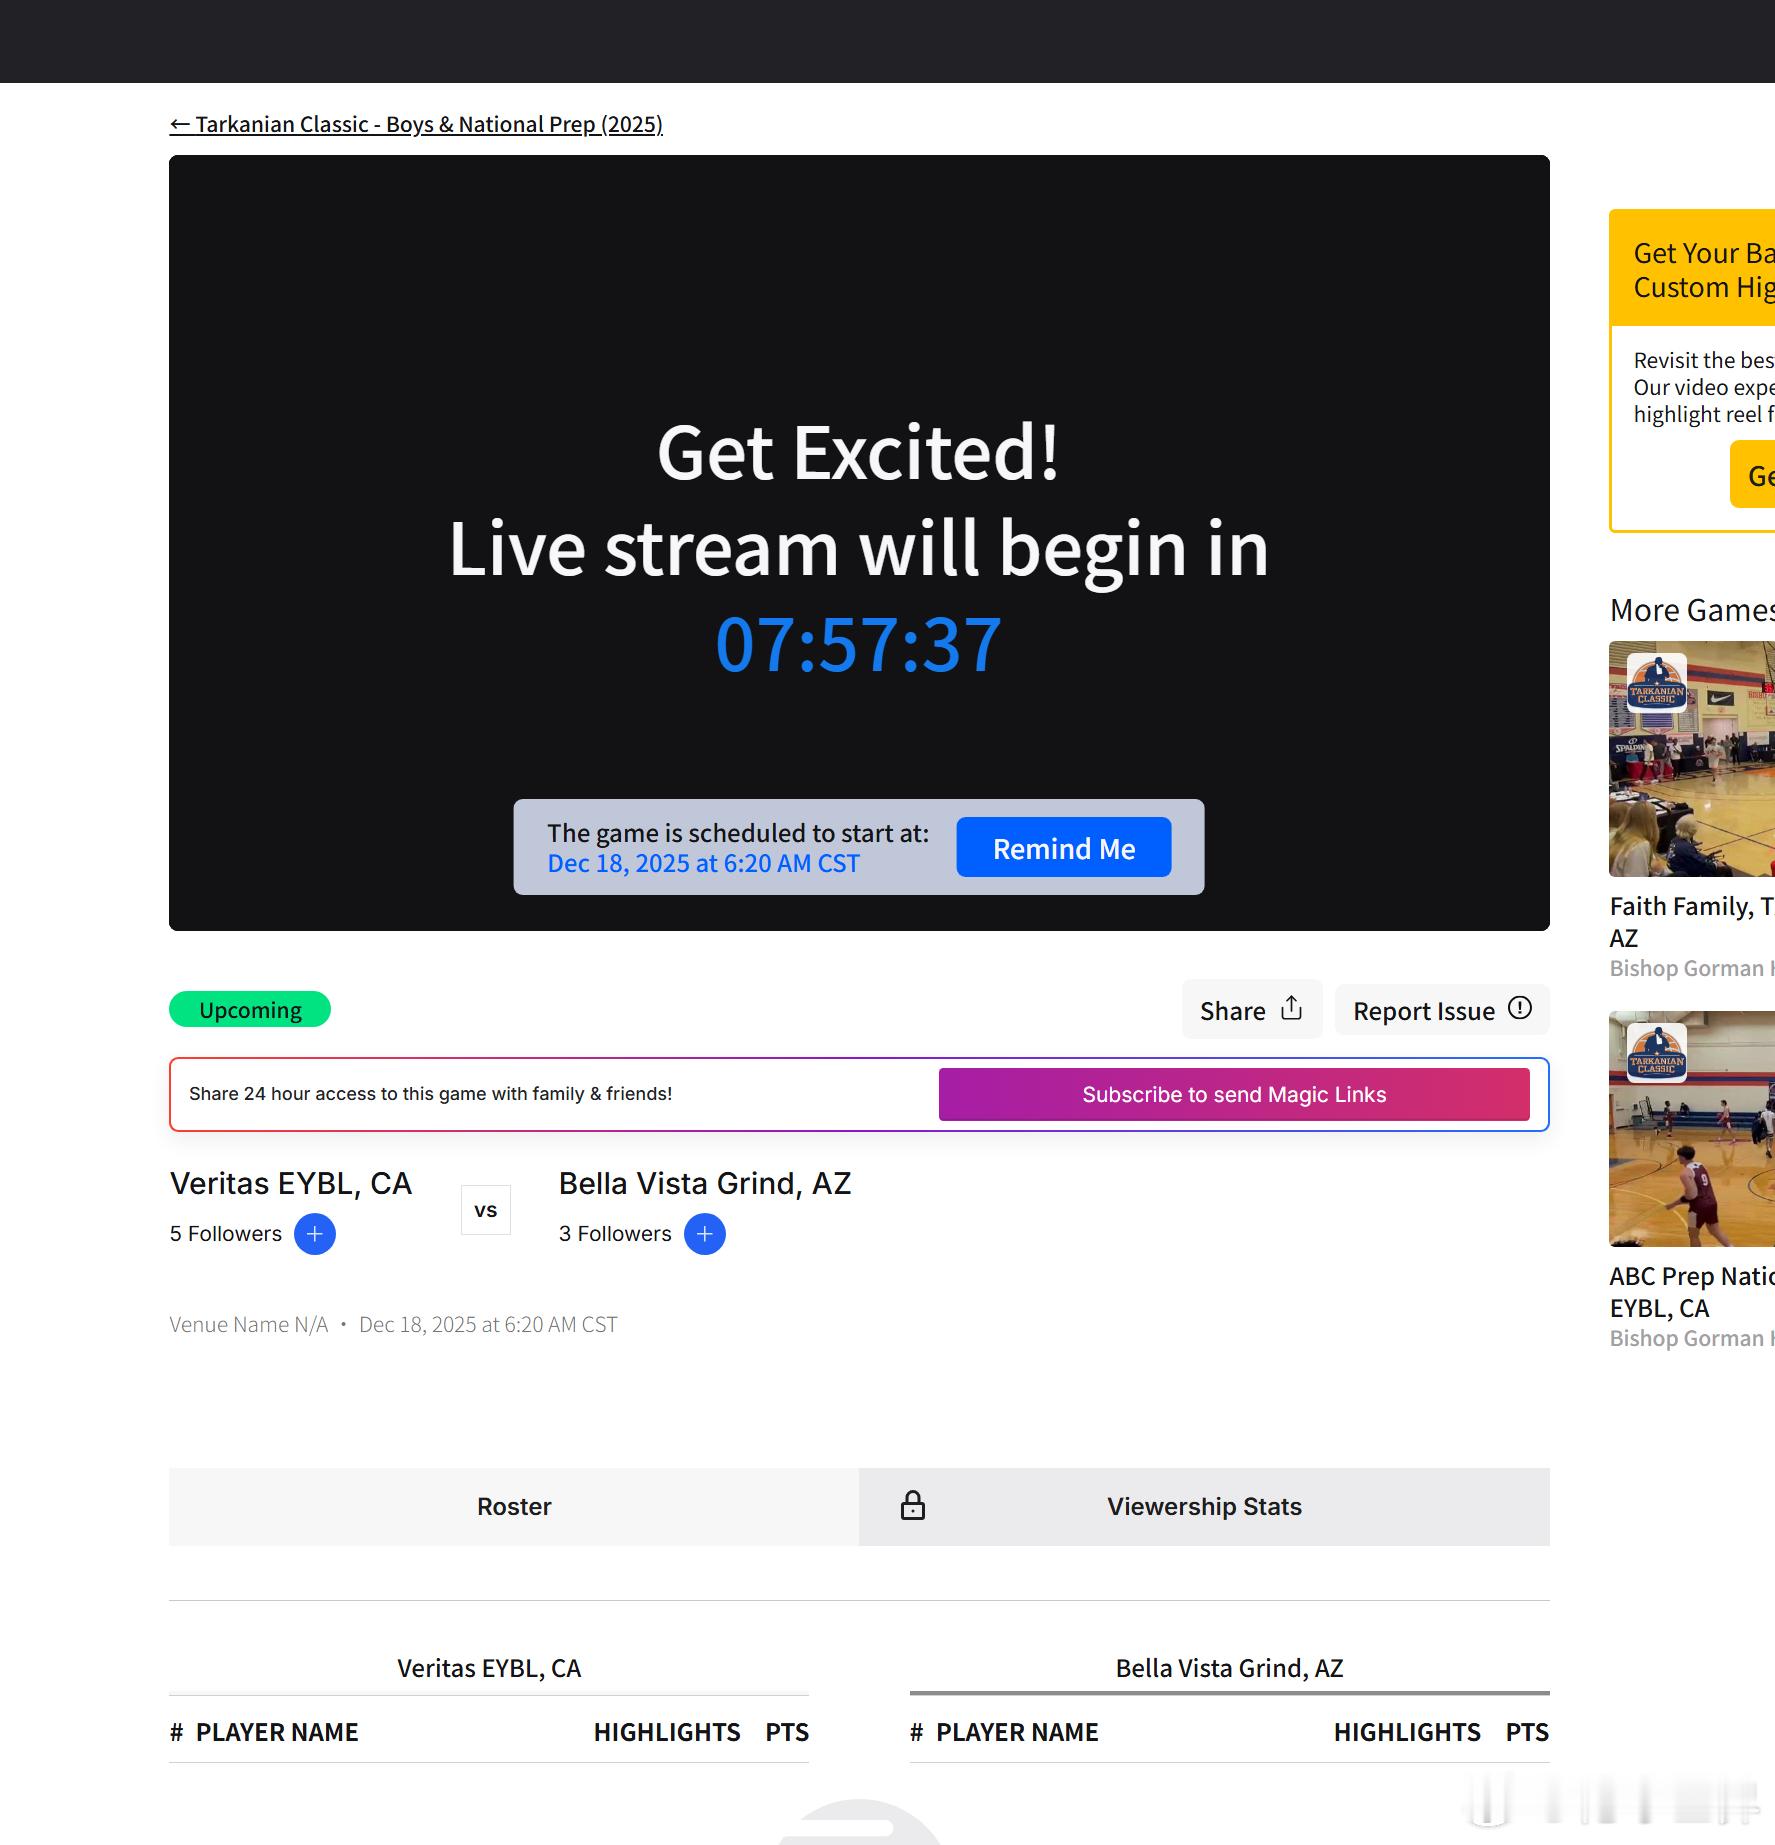Open the Roster tab

tap(514, 1507)
